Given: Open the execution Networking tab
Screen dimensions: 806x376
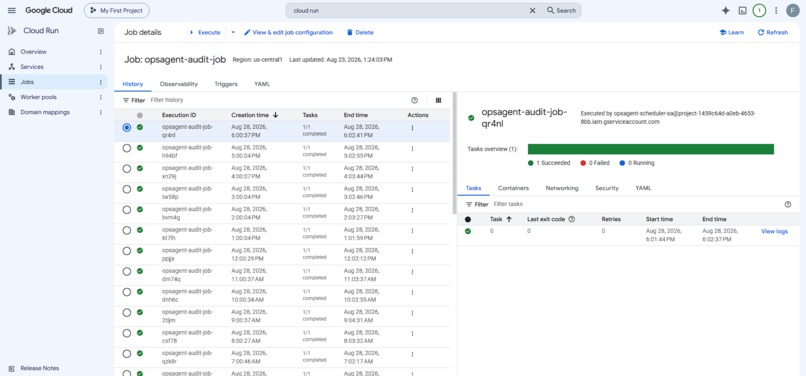Looking at the screenshot, I should tap(562, 188).
